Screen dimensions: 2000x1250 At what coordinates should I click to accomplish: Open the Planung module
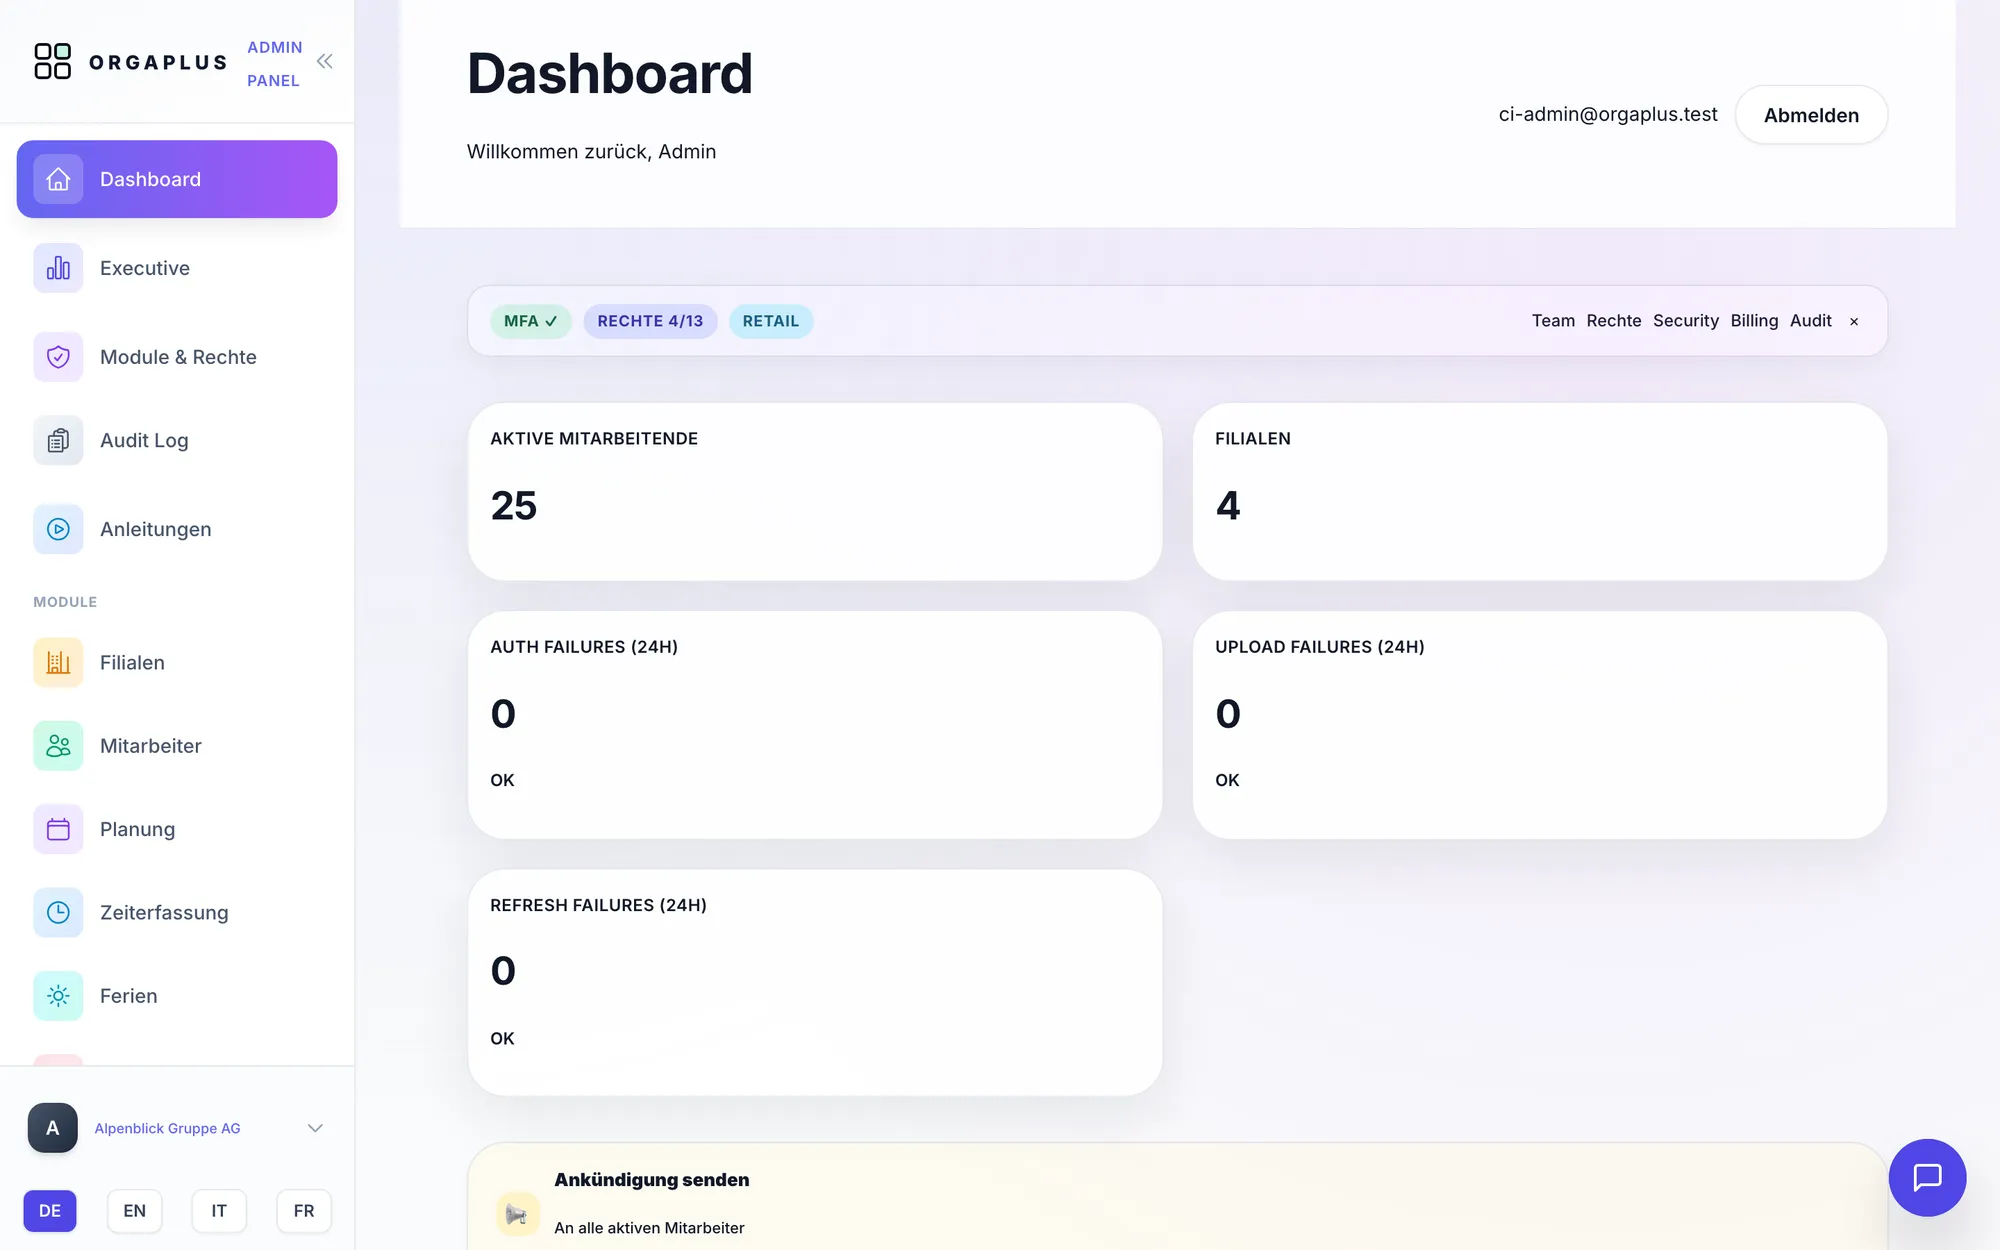[x=177, y=829]
